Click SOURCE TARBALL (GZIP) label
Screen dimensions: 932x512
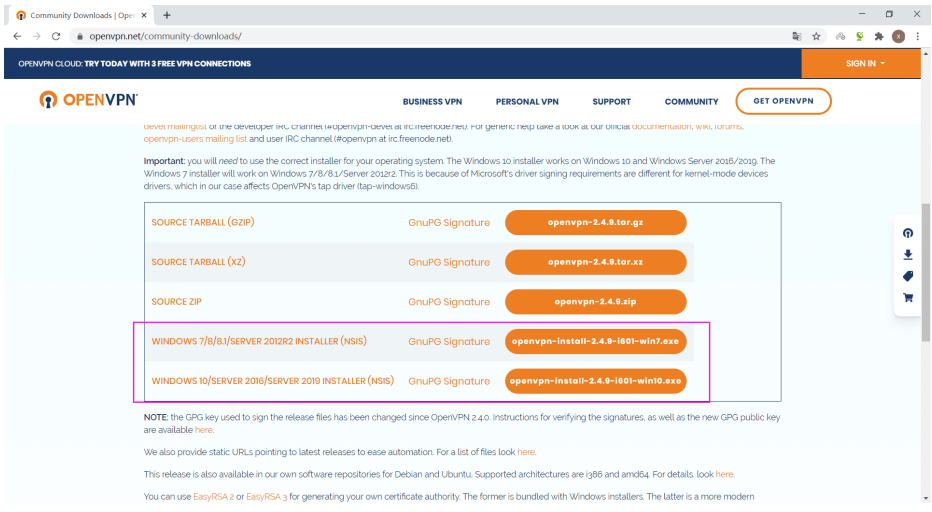pyautogui.click(x=203, y=222)
